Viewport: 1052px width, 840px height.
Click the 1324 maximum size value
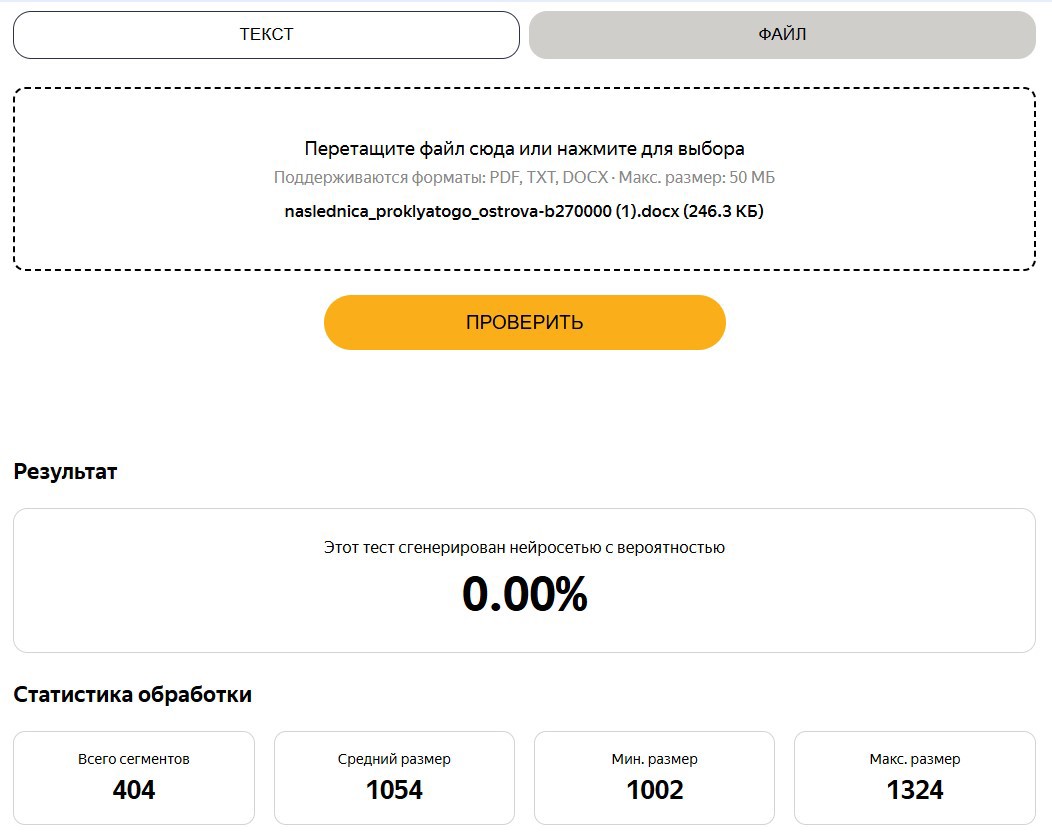point(915,790)
